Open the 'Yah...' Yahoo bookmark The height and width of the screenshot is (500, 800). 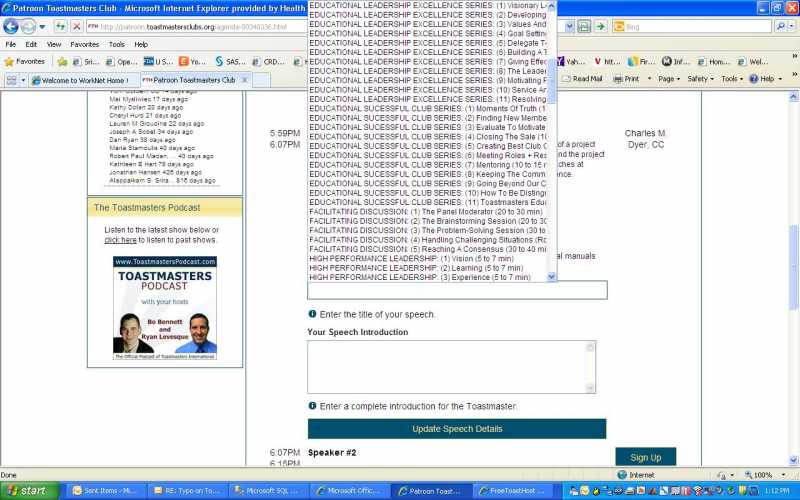(570, 62)
